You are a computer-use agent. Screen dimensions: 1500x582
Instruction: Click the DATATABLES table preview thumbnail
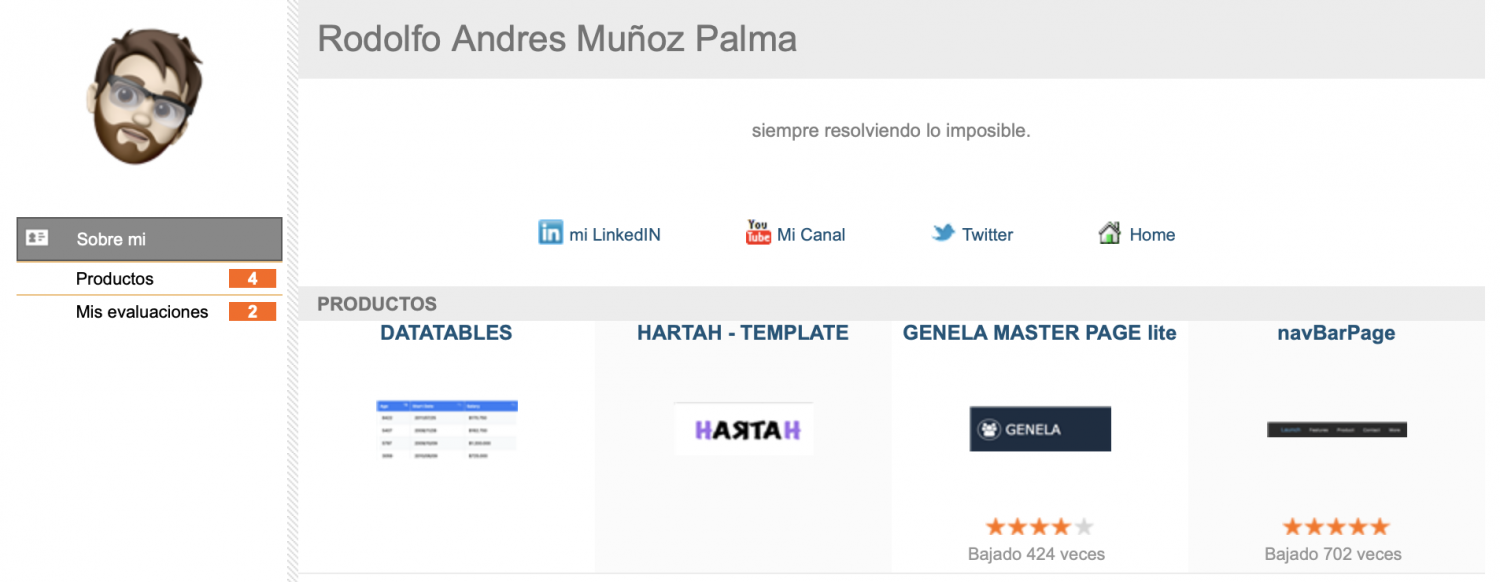[447, 430]
